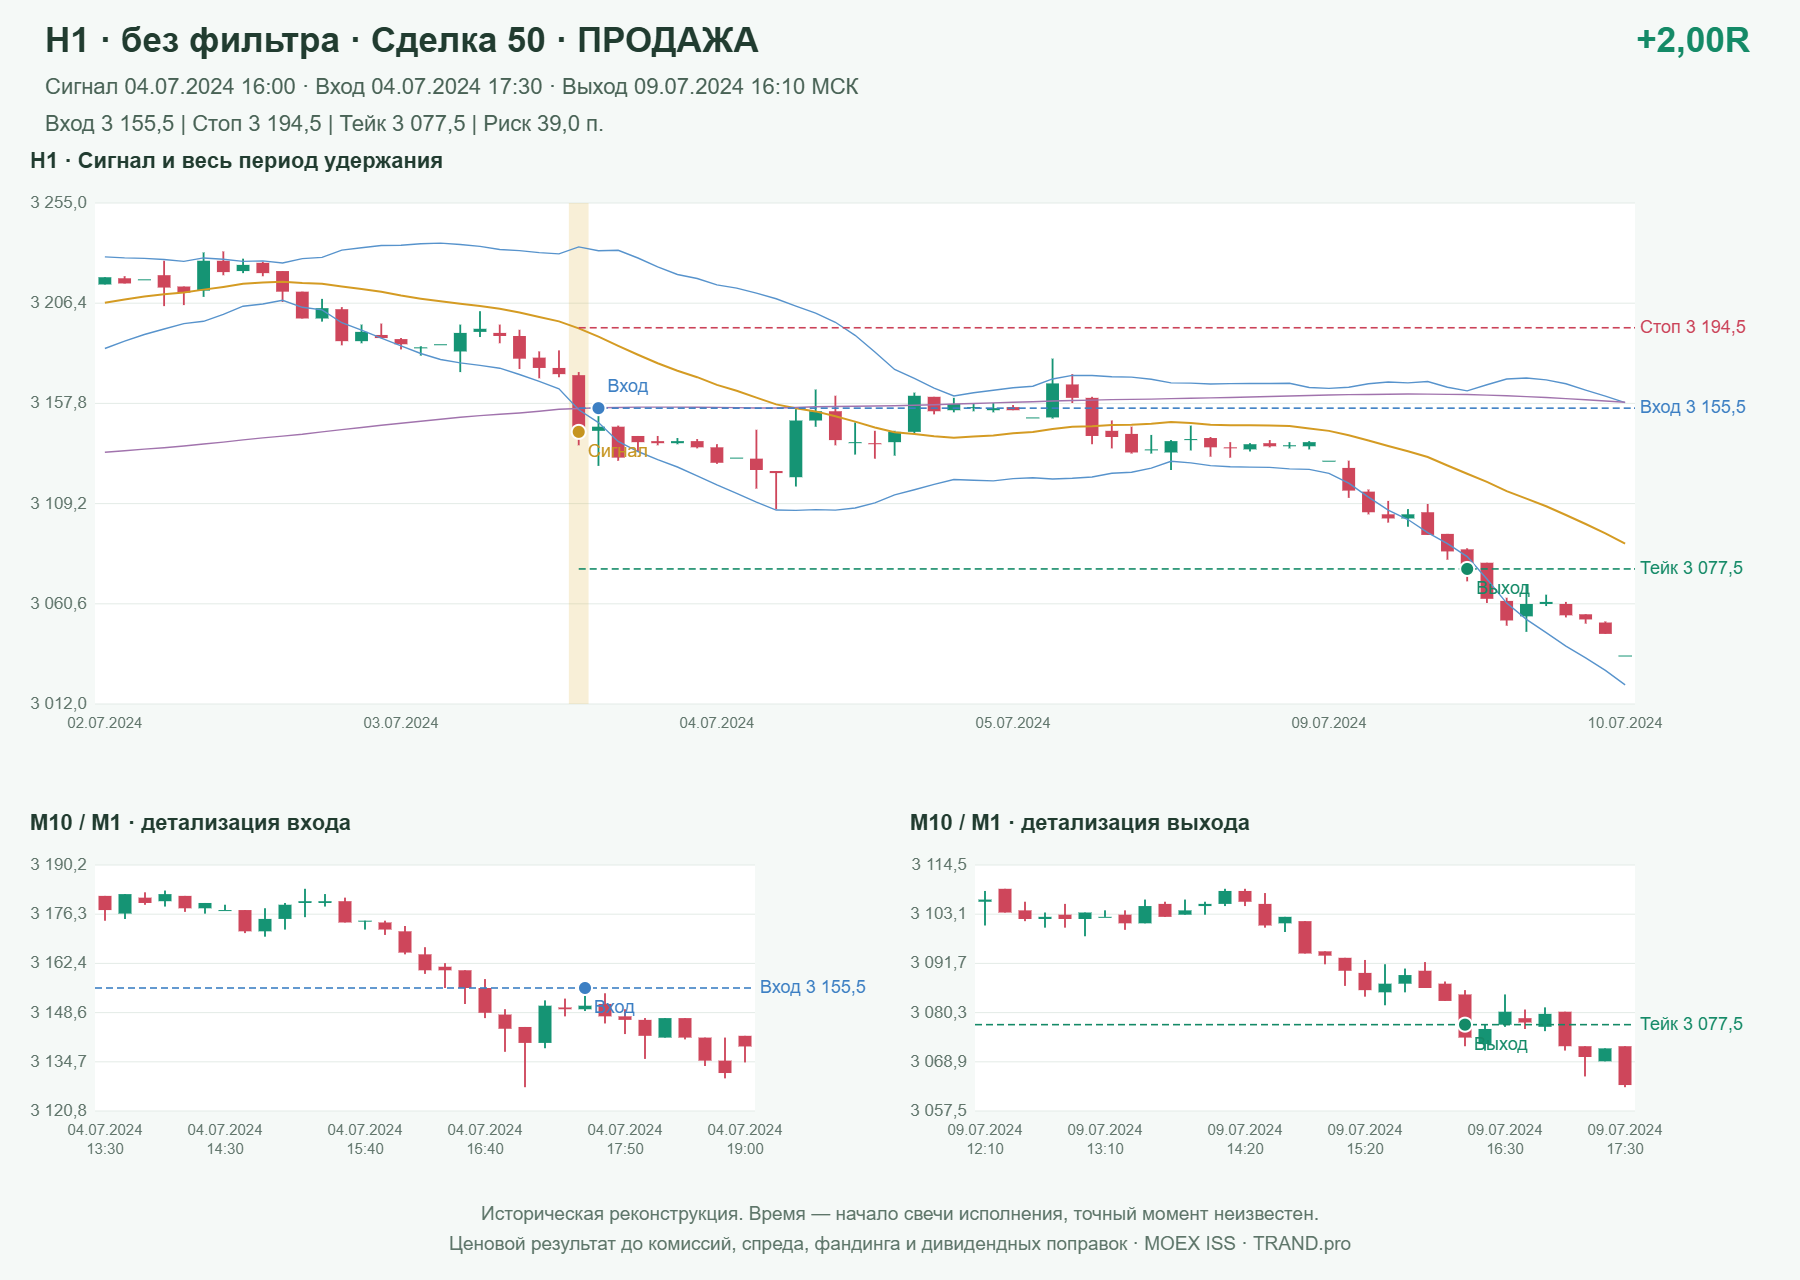Click the 'MOEX ISS · TRAND.pro' footer text
The width and height of the screenshot is (1800, 1280).
coord(1247,1244)
